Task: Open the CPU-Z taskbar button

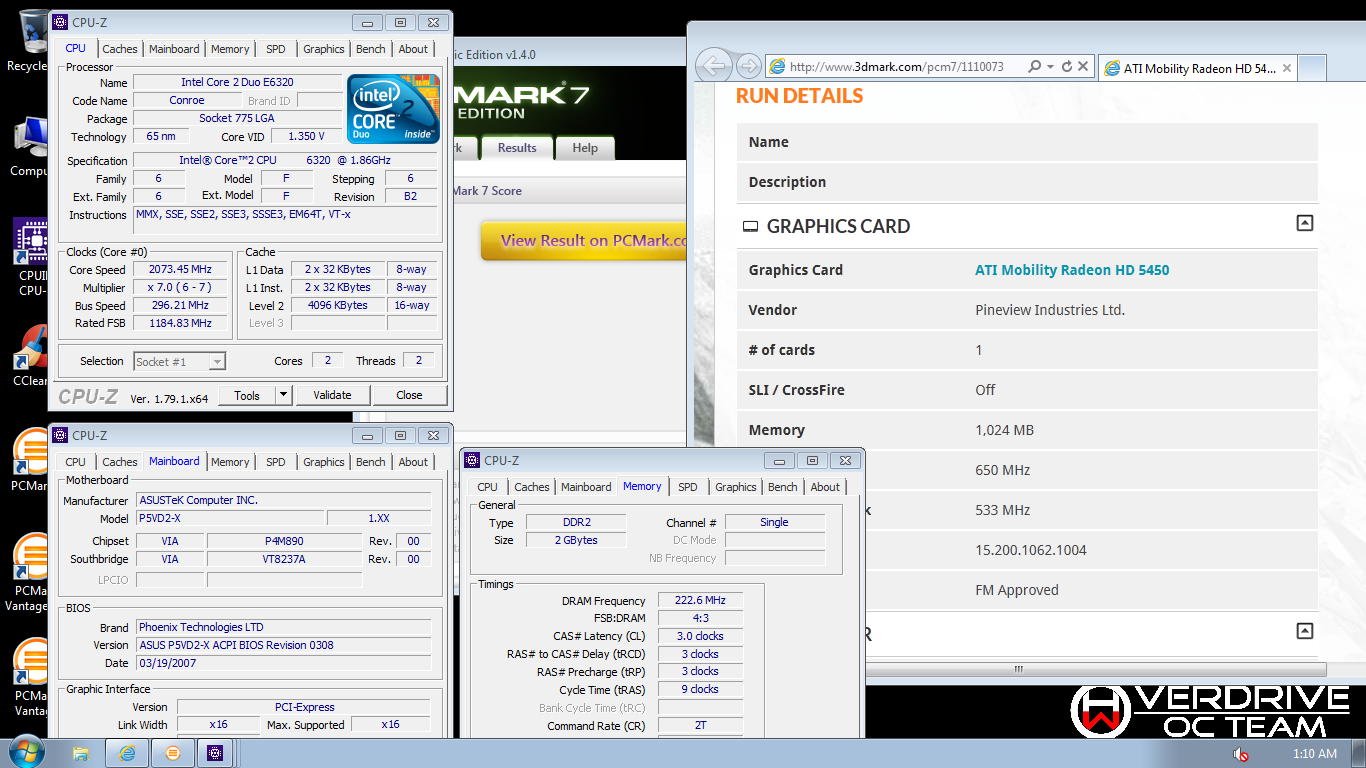Action: (215, 753)
